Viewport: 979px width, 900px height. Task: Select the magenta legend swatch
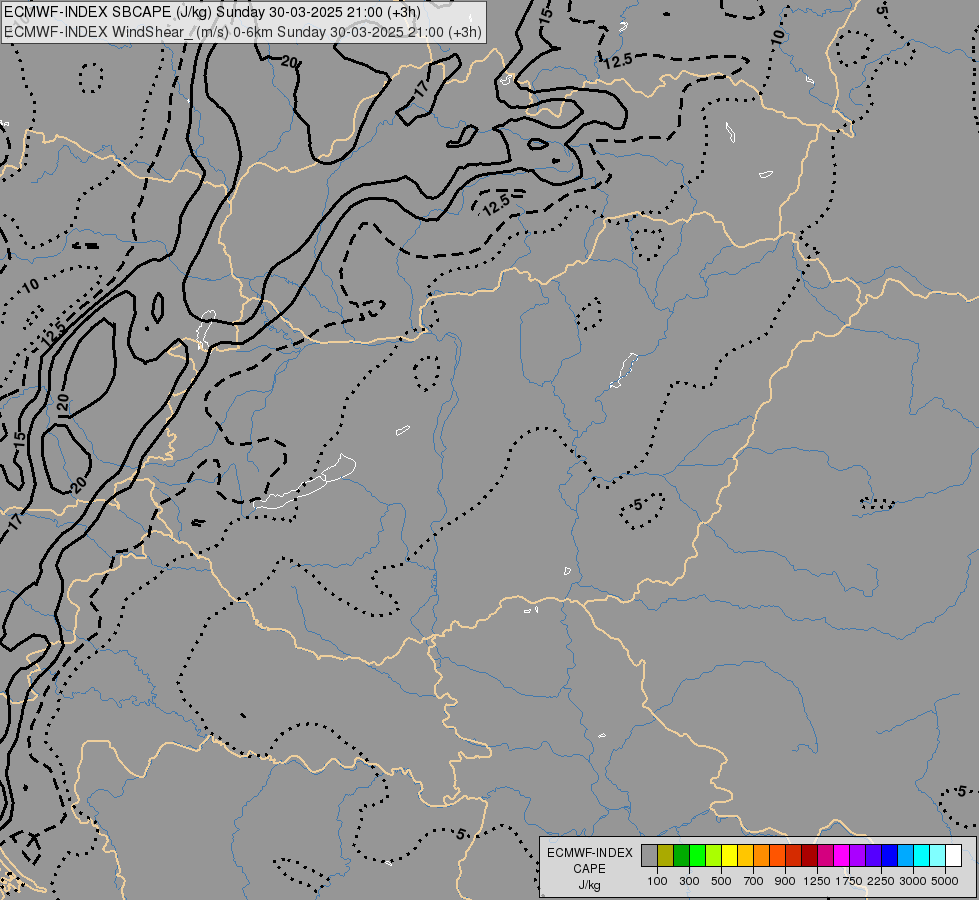click(841, 855)
